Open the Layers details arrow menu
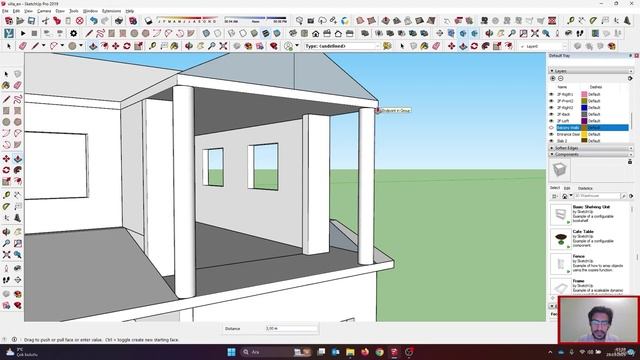This screenshot has width=640, height=360. pyautogui.click(x=630, y=78)
